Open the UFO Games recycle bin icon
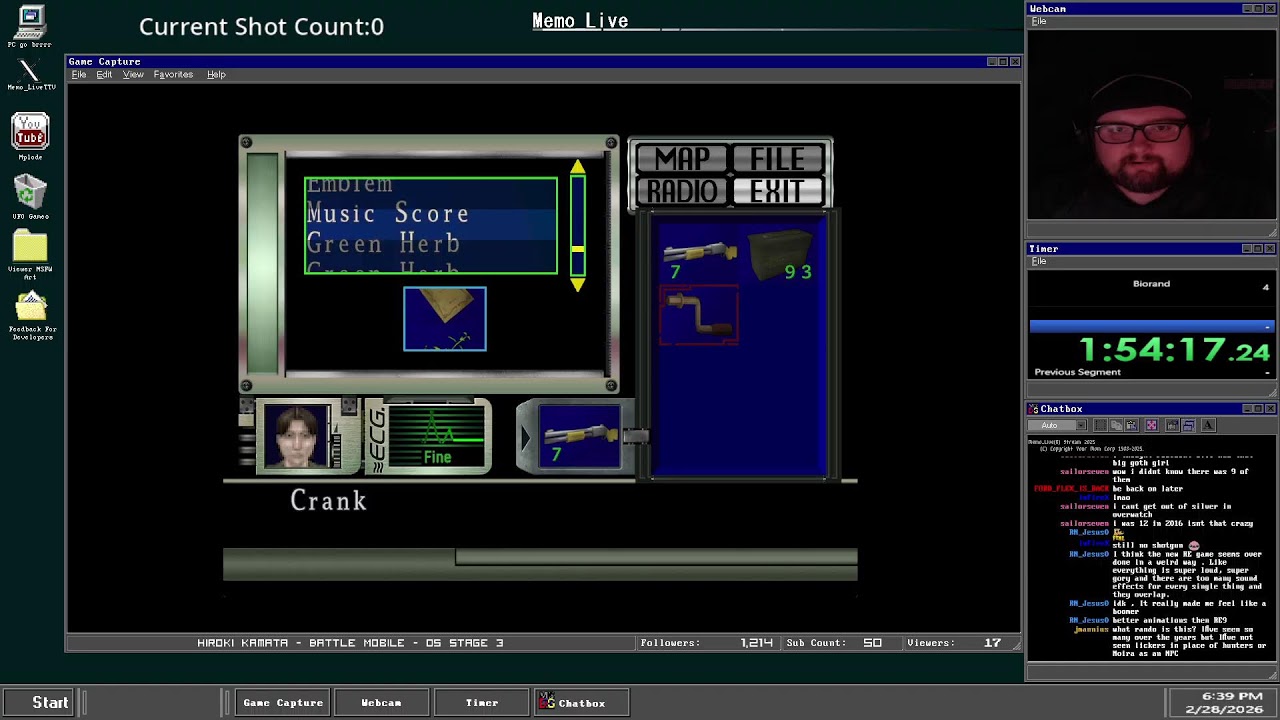 click(30, 197)
